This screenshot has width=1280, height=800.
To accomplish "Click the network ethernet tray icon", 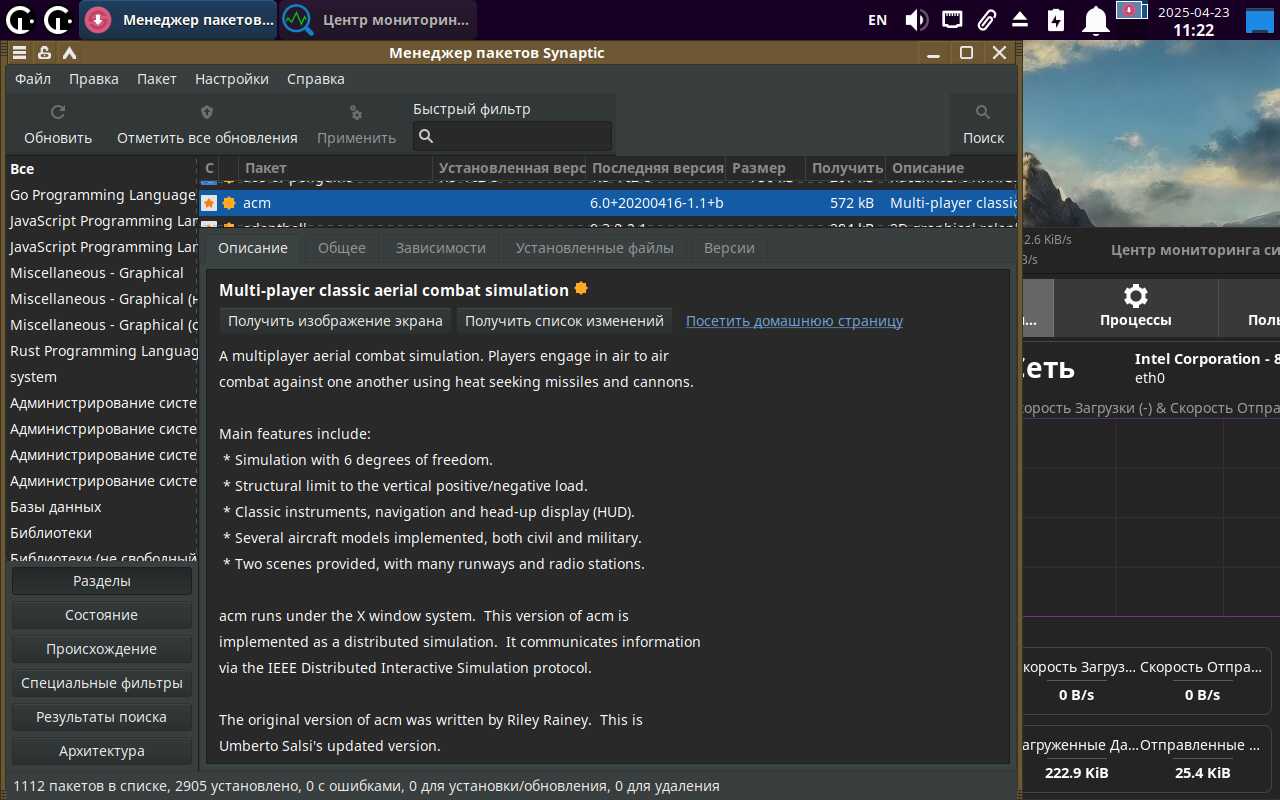I will (x=953, y=20).
